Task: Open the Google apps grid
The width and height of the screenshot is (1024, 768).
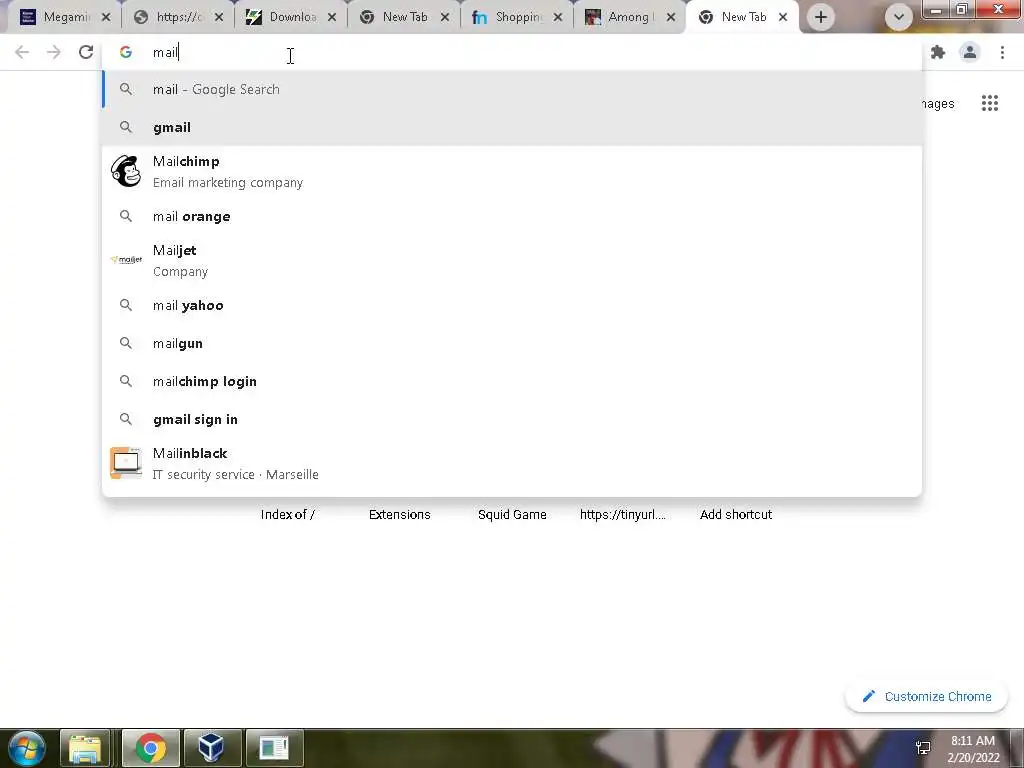Action: click(990, 103)
